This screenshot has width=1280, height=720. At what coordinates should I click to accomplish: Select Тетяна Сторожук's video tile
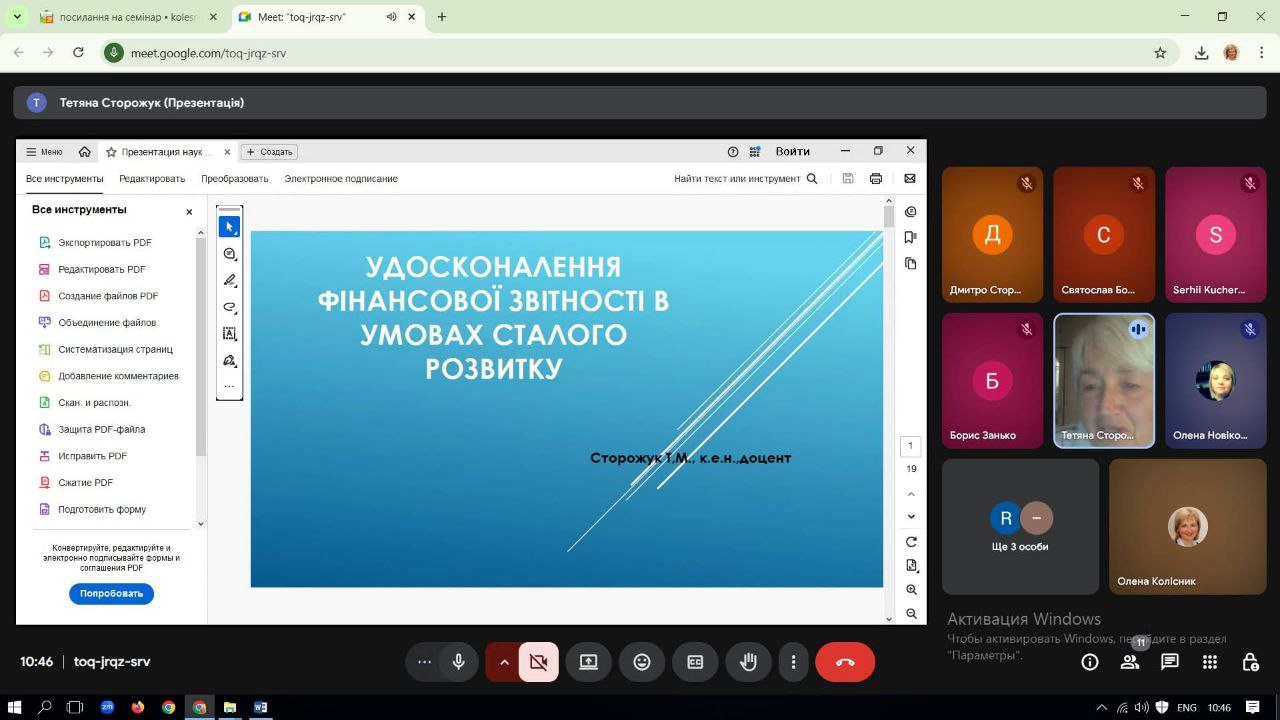(x=1104, y=381)
